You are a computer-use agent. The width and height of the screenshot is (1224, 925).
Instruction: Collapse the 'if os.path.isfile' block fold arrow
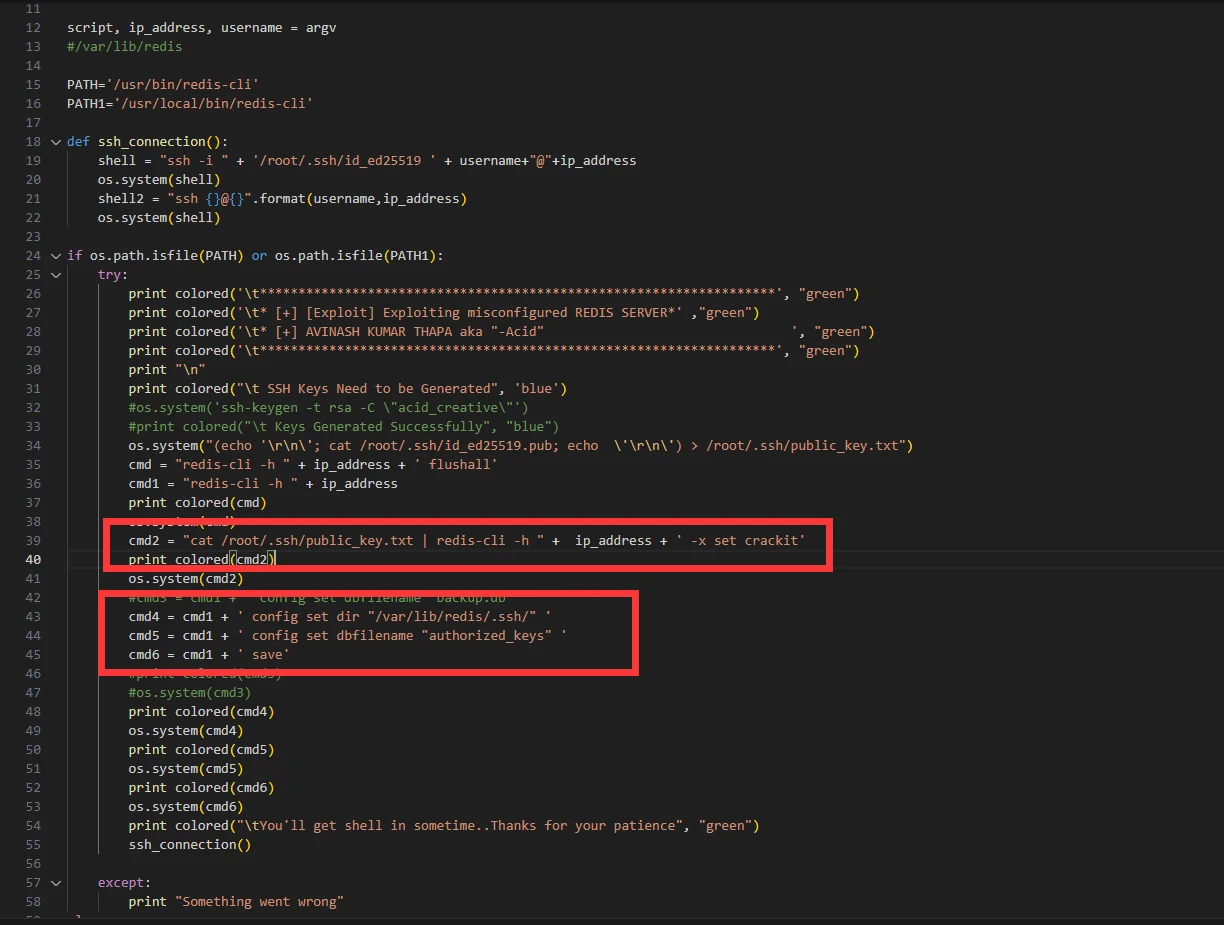pos(56,255)
